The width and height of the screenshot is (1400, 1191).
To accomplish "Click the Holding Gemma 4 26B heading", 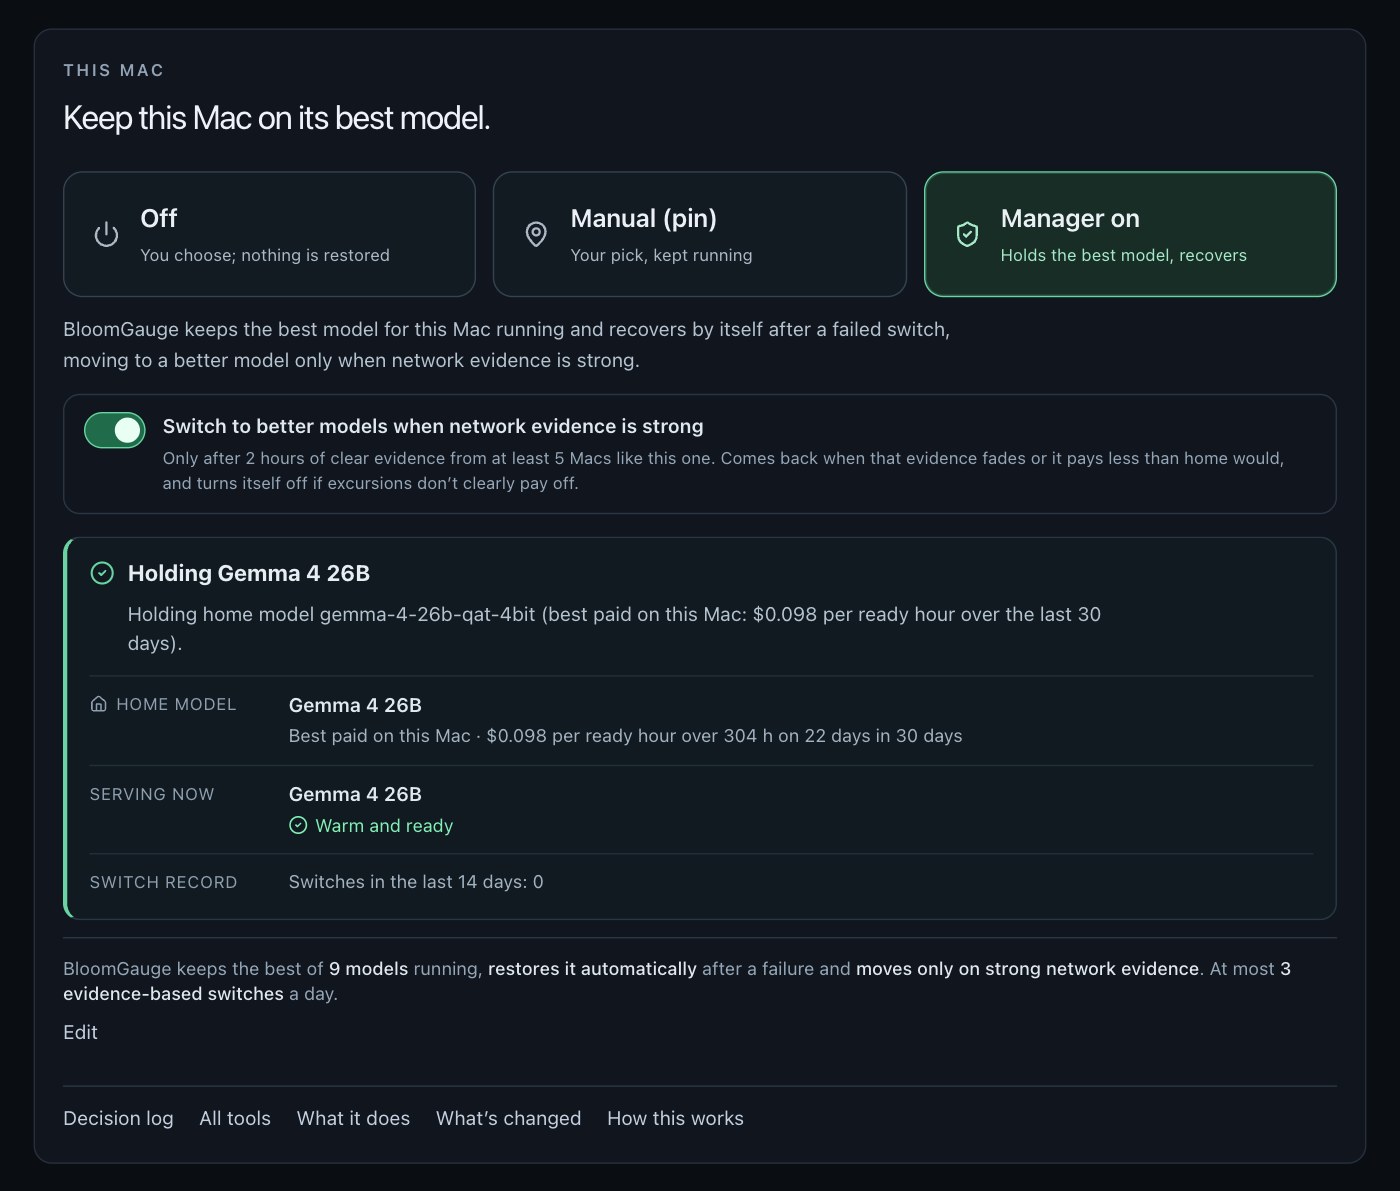I will (x=249, y=573).
